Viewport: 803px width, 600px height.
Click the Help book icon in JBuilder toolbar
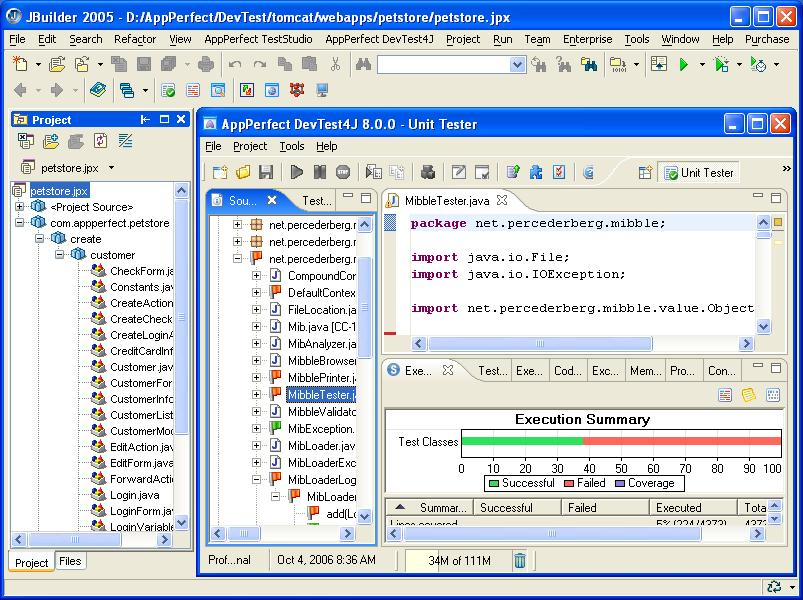(x=98, y=90)
